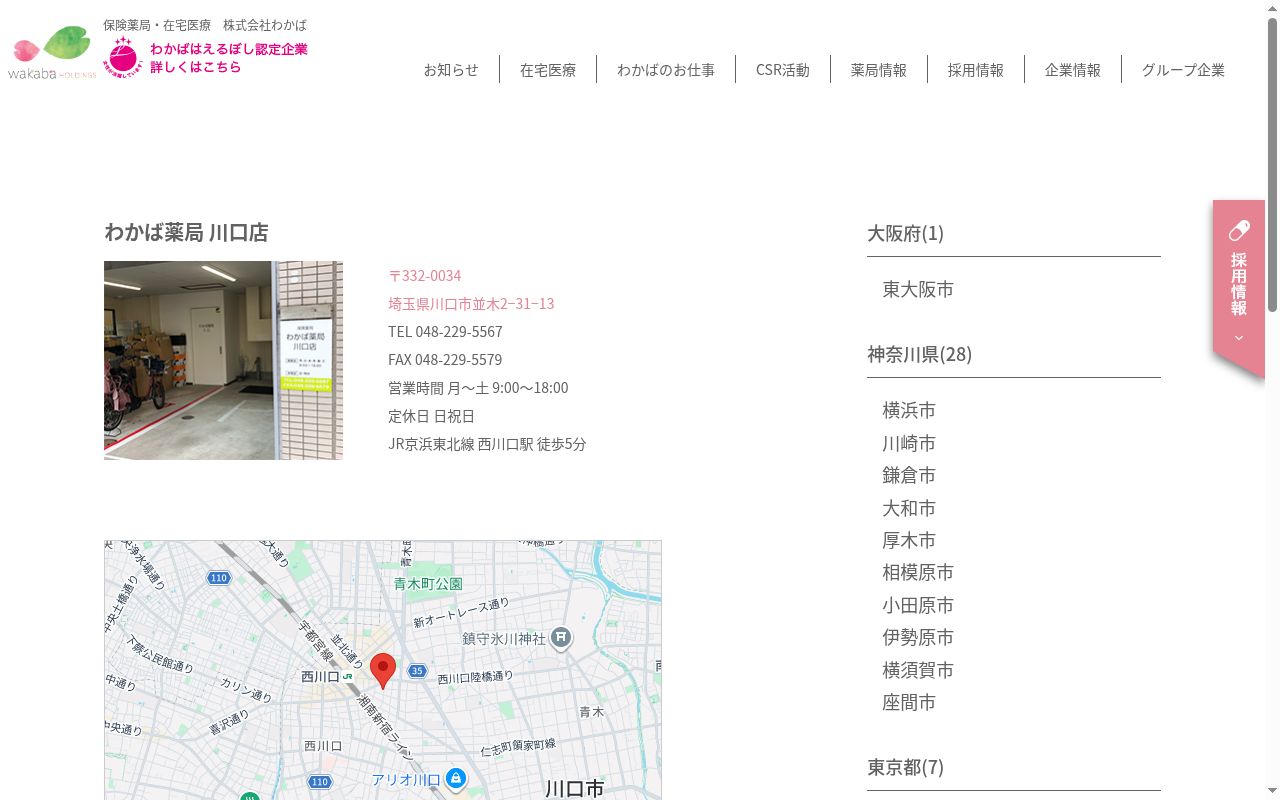
Task: Open address 埼玉県川口市並木2−31−13 link
Action: click(471, 303)
